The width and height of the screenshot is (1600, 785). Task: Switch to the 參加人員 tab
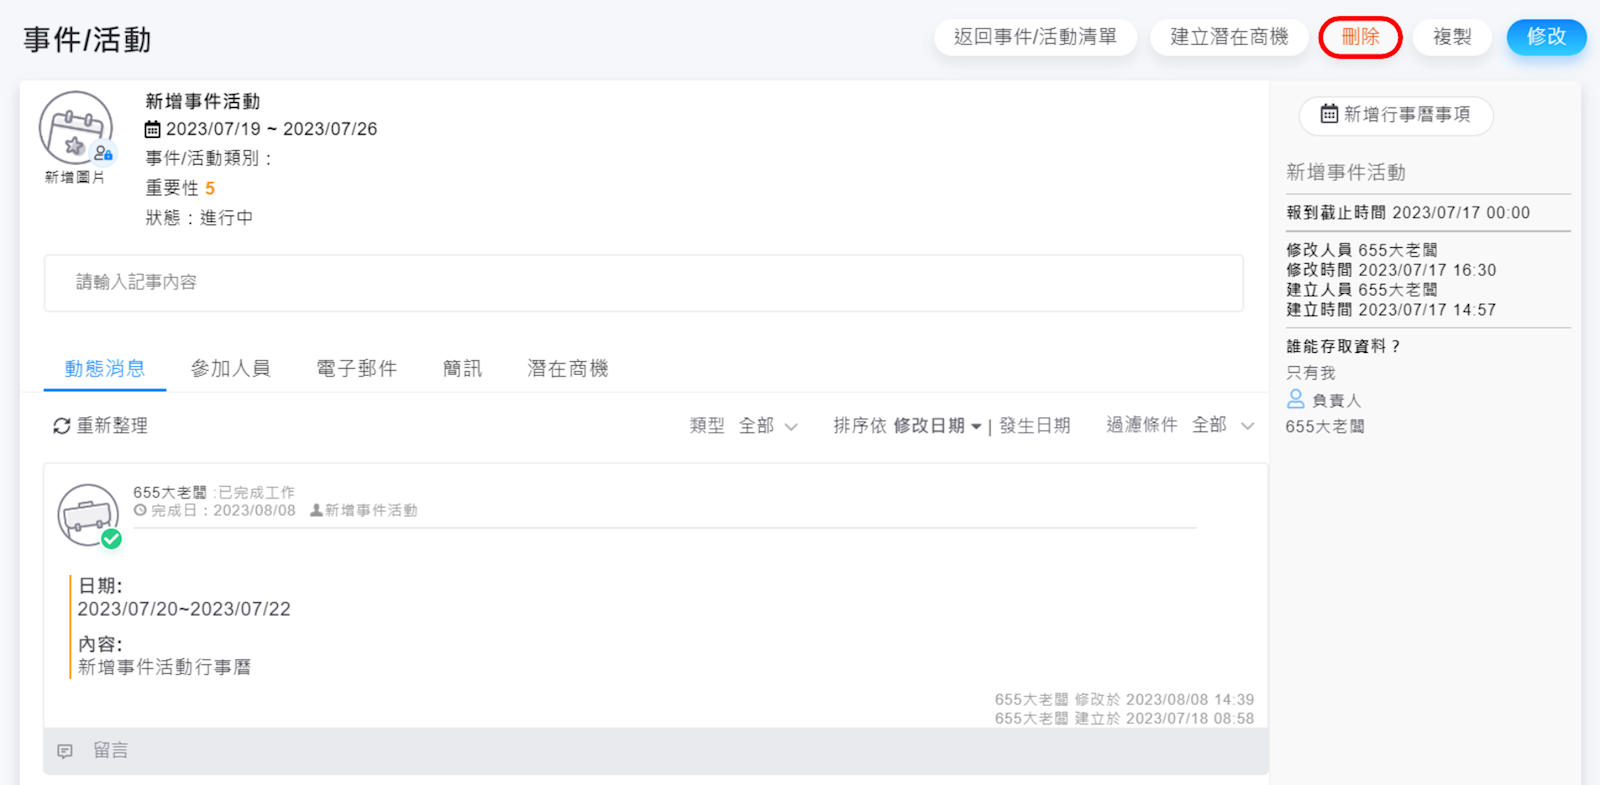[230, 369]
